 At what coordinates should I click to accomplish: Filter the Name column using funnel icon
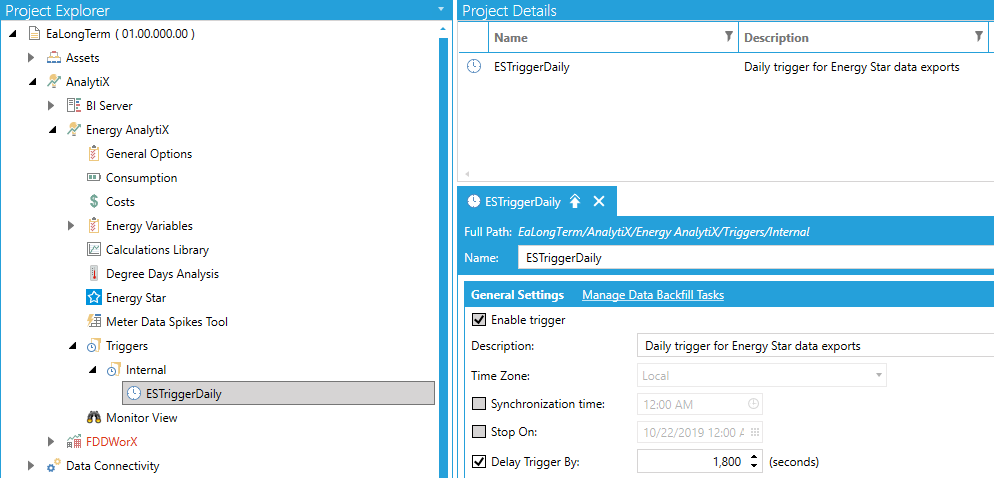coord(728,37)
